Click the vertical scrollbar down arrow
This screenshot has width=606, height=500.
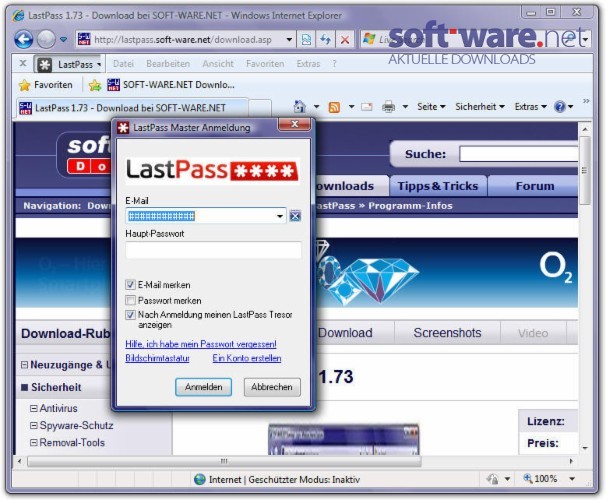tap(585, 448)
